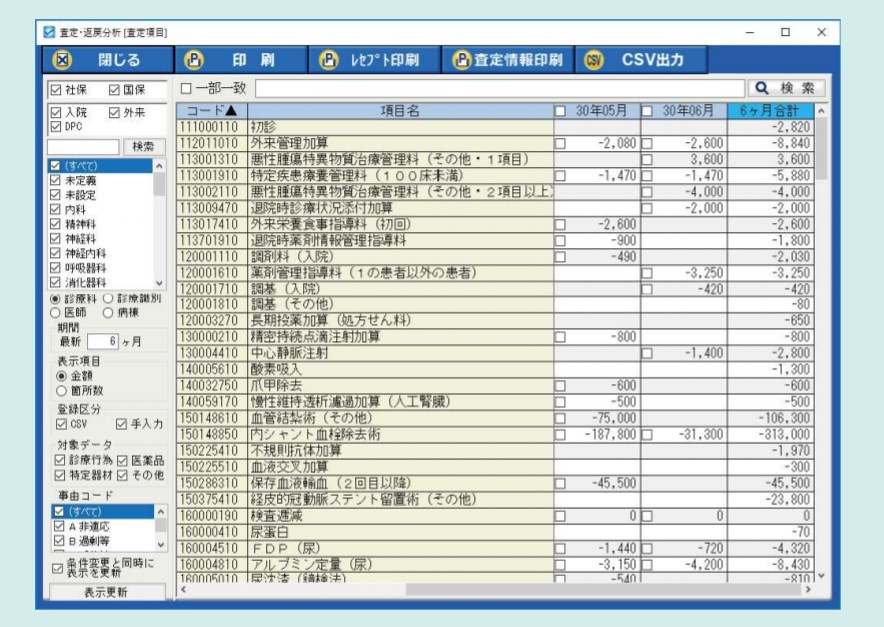
Task: Uncheck 呼吸器科 in department list
Action: 55,268
